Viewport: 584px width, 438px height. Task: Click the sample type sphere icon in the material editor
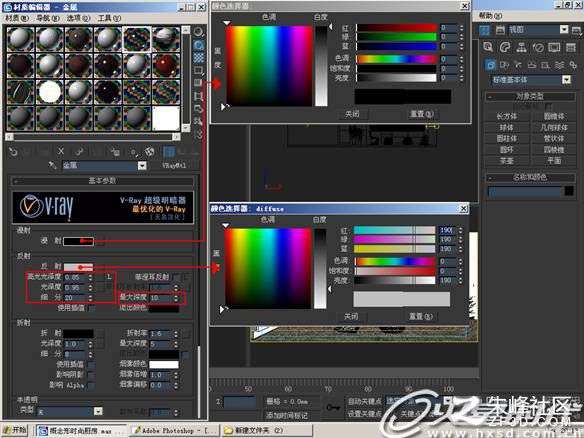(199, 32)
